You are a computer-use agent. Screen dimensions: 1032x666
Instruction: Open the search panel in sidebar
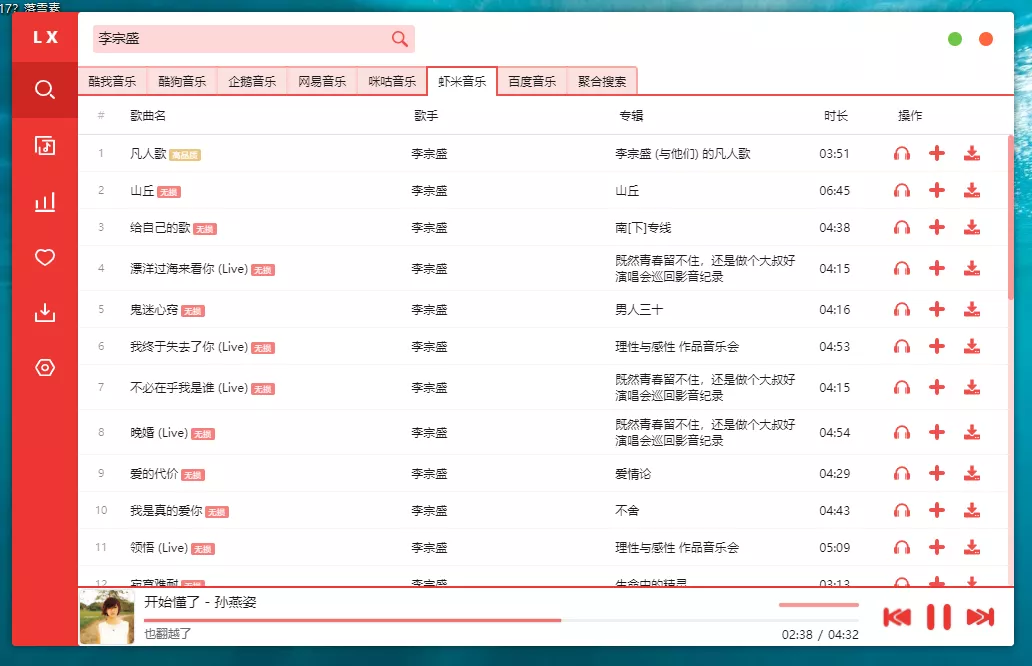tap(44, 89)
